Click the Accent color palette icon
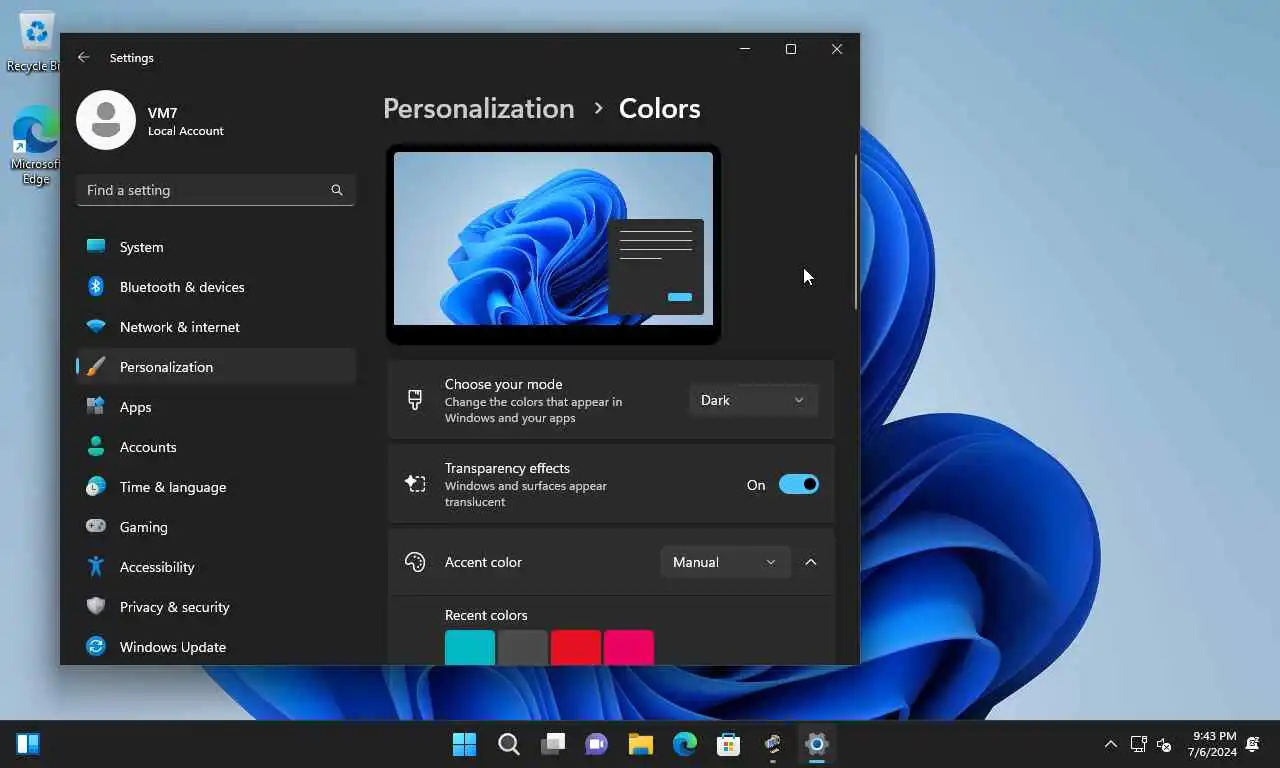The image size is (1280, 768). (415, 562)
